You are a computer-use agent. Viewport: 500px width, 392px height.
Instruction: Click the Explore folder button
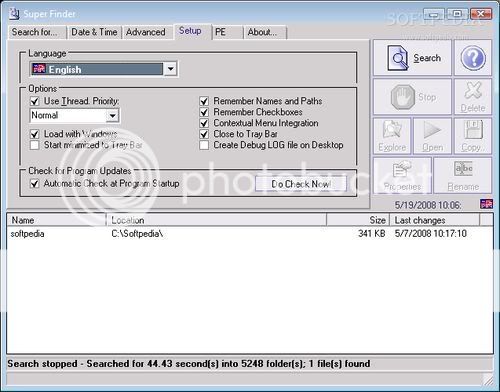[392, 136]
